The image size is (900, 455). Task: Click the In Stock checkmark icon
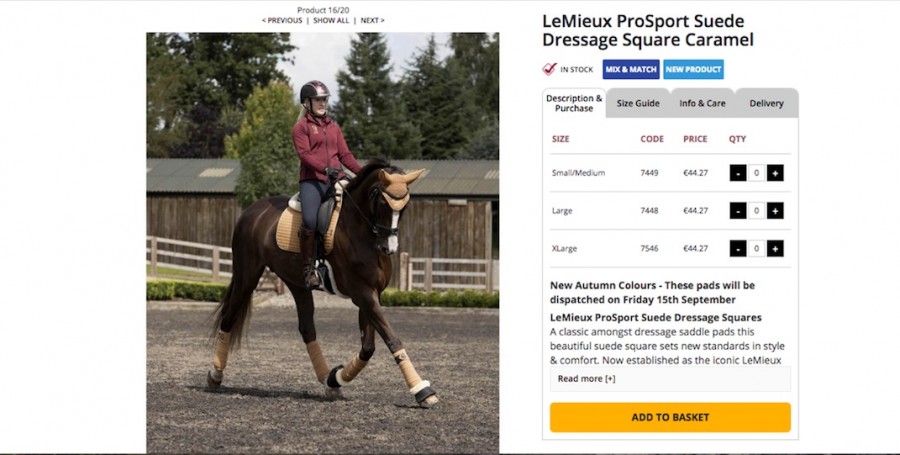[x=549, y=69]
